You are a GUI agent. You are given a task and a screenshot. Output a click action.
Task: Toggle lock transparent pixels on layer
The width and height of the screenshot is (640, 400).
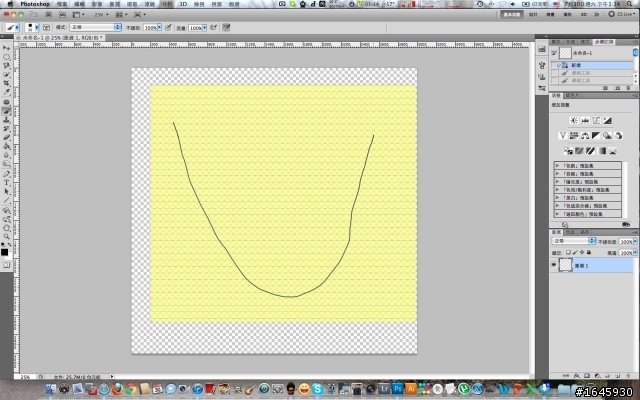point(568,253)
